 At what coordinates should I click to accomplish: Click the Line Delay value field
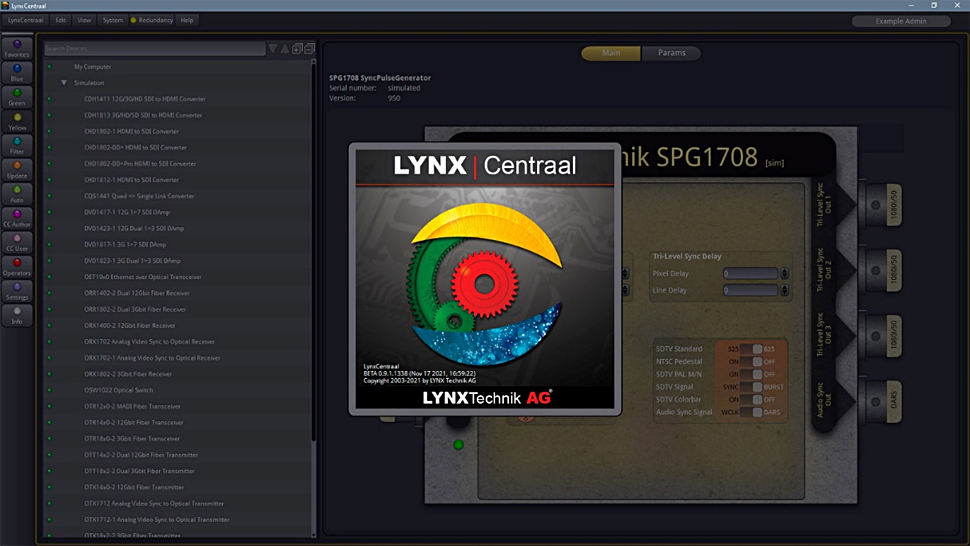(x=750, y=290)
